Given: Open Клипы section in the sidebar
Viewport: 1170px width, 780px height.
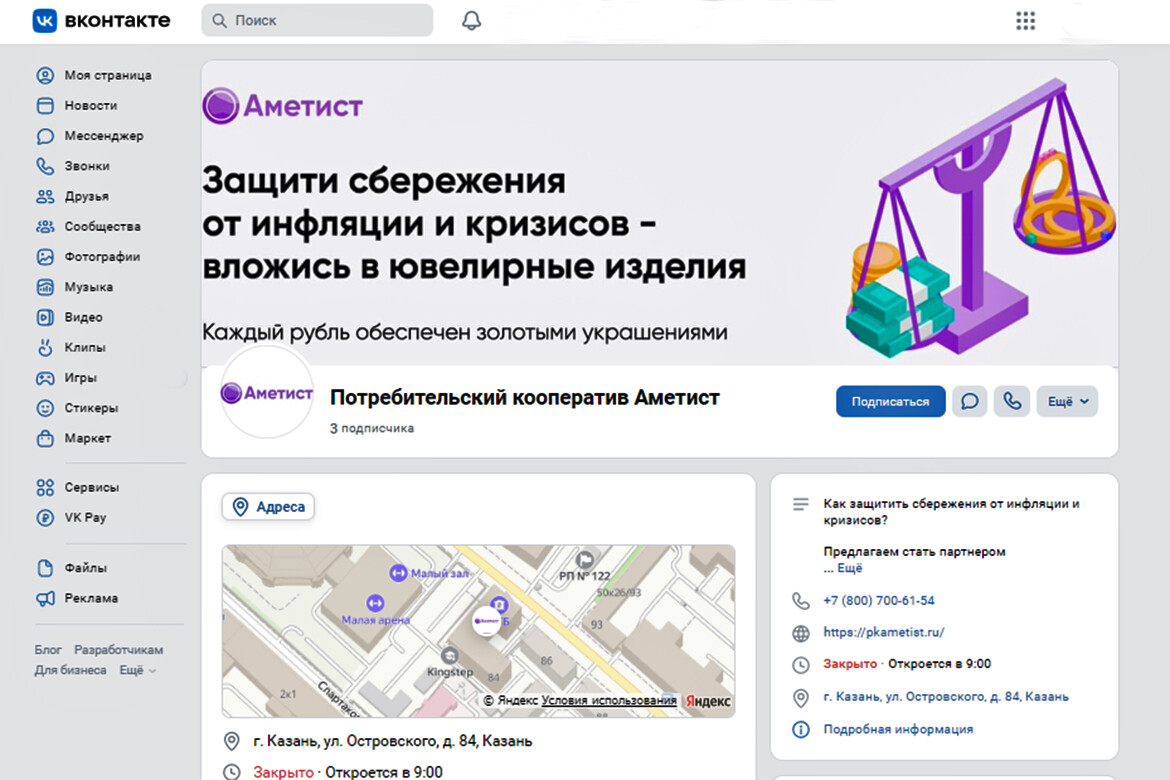Looking at the screenshot, I should [x=85, y=348].
